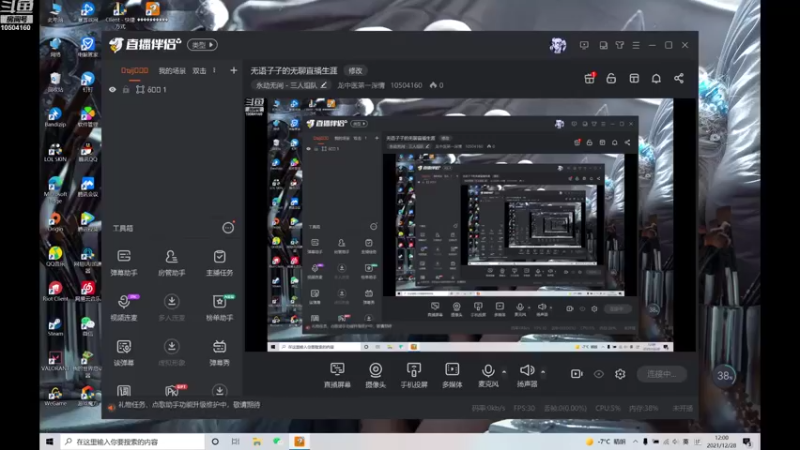Click the 修改 button beside stream title
Image resolution: width=800 pixels, height=450 pixels.
pos(356,70)
